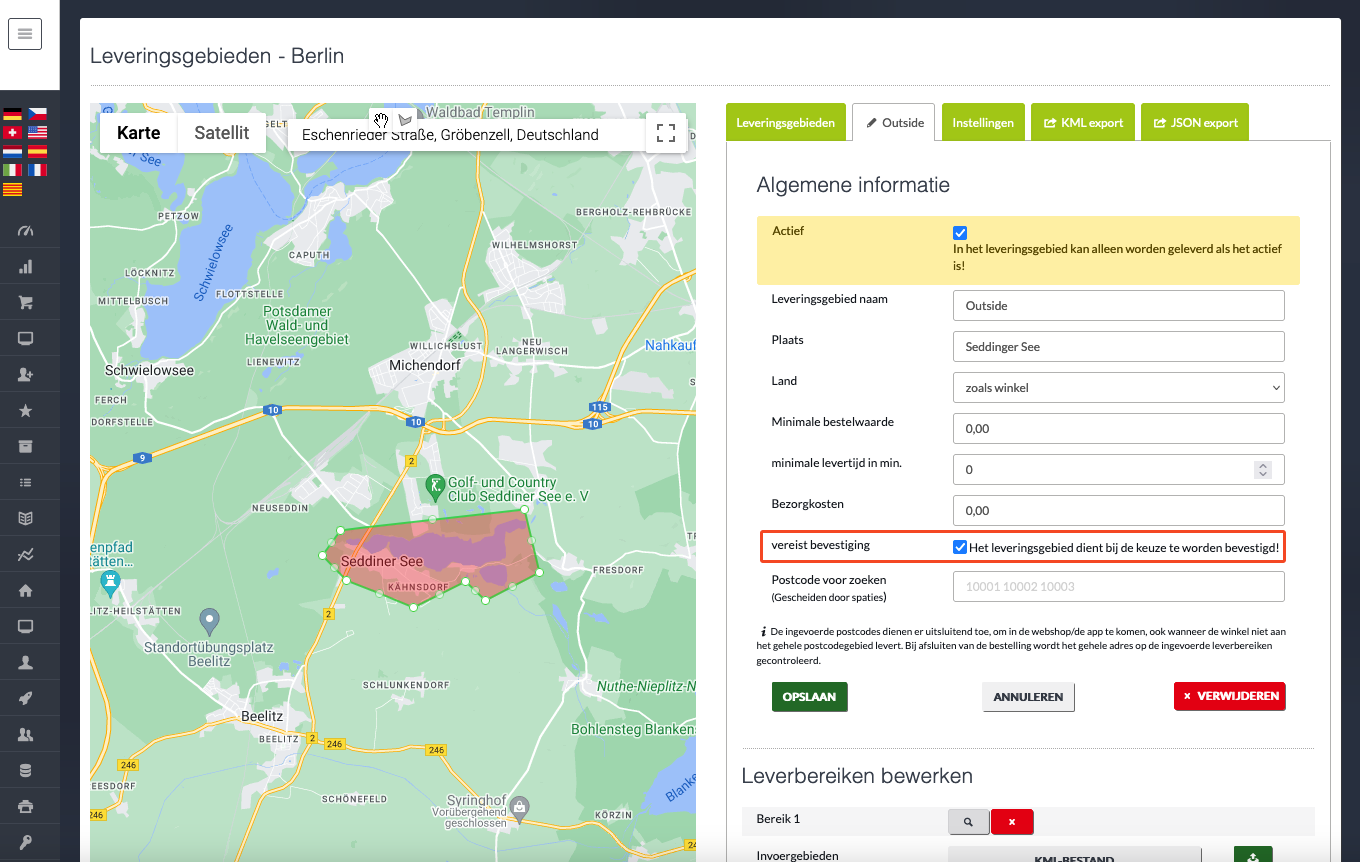Open the Land dropdown
The image size is (1360, 862).
(x=1119, y=388)
